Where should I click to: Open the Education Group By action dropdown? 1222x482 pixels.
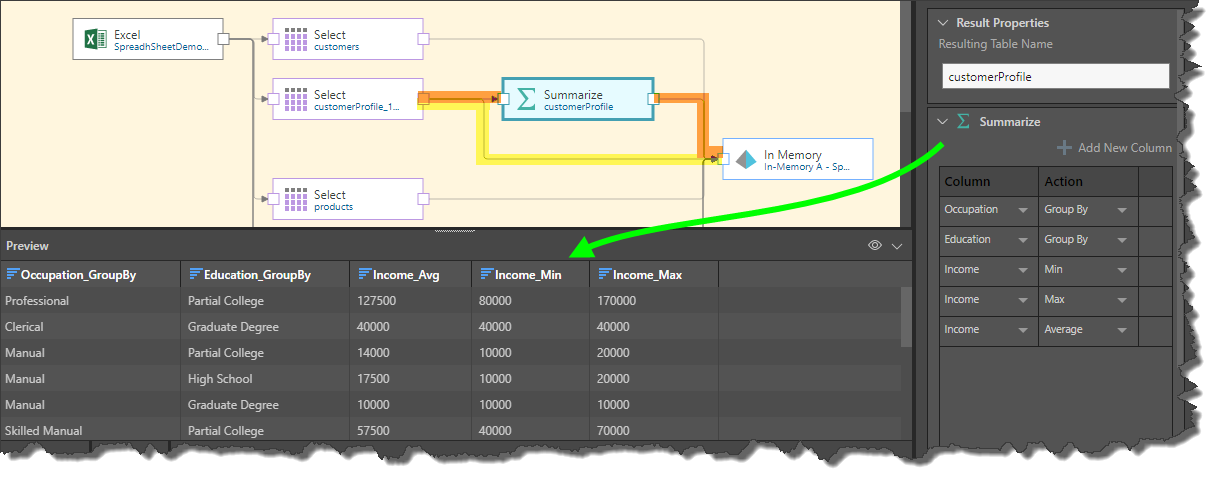(x=1122, y=240)
